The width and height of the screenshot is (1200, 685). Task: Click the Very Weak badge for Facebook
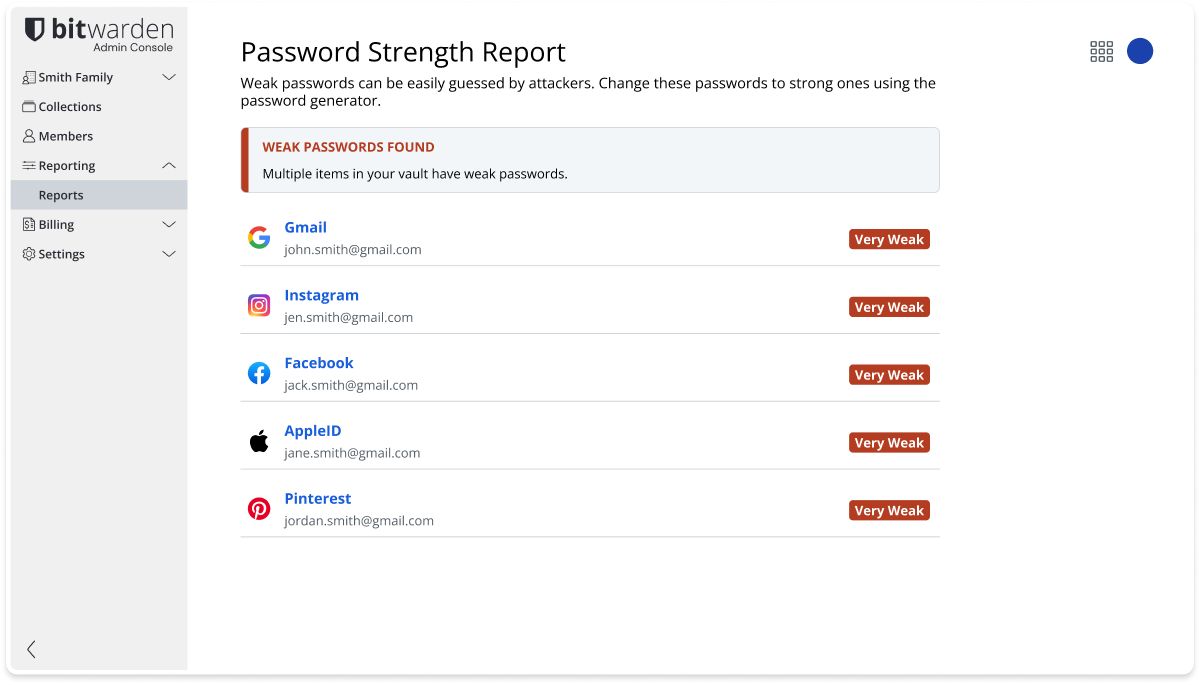click(889, 375)
